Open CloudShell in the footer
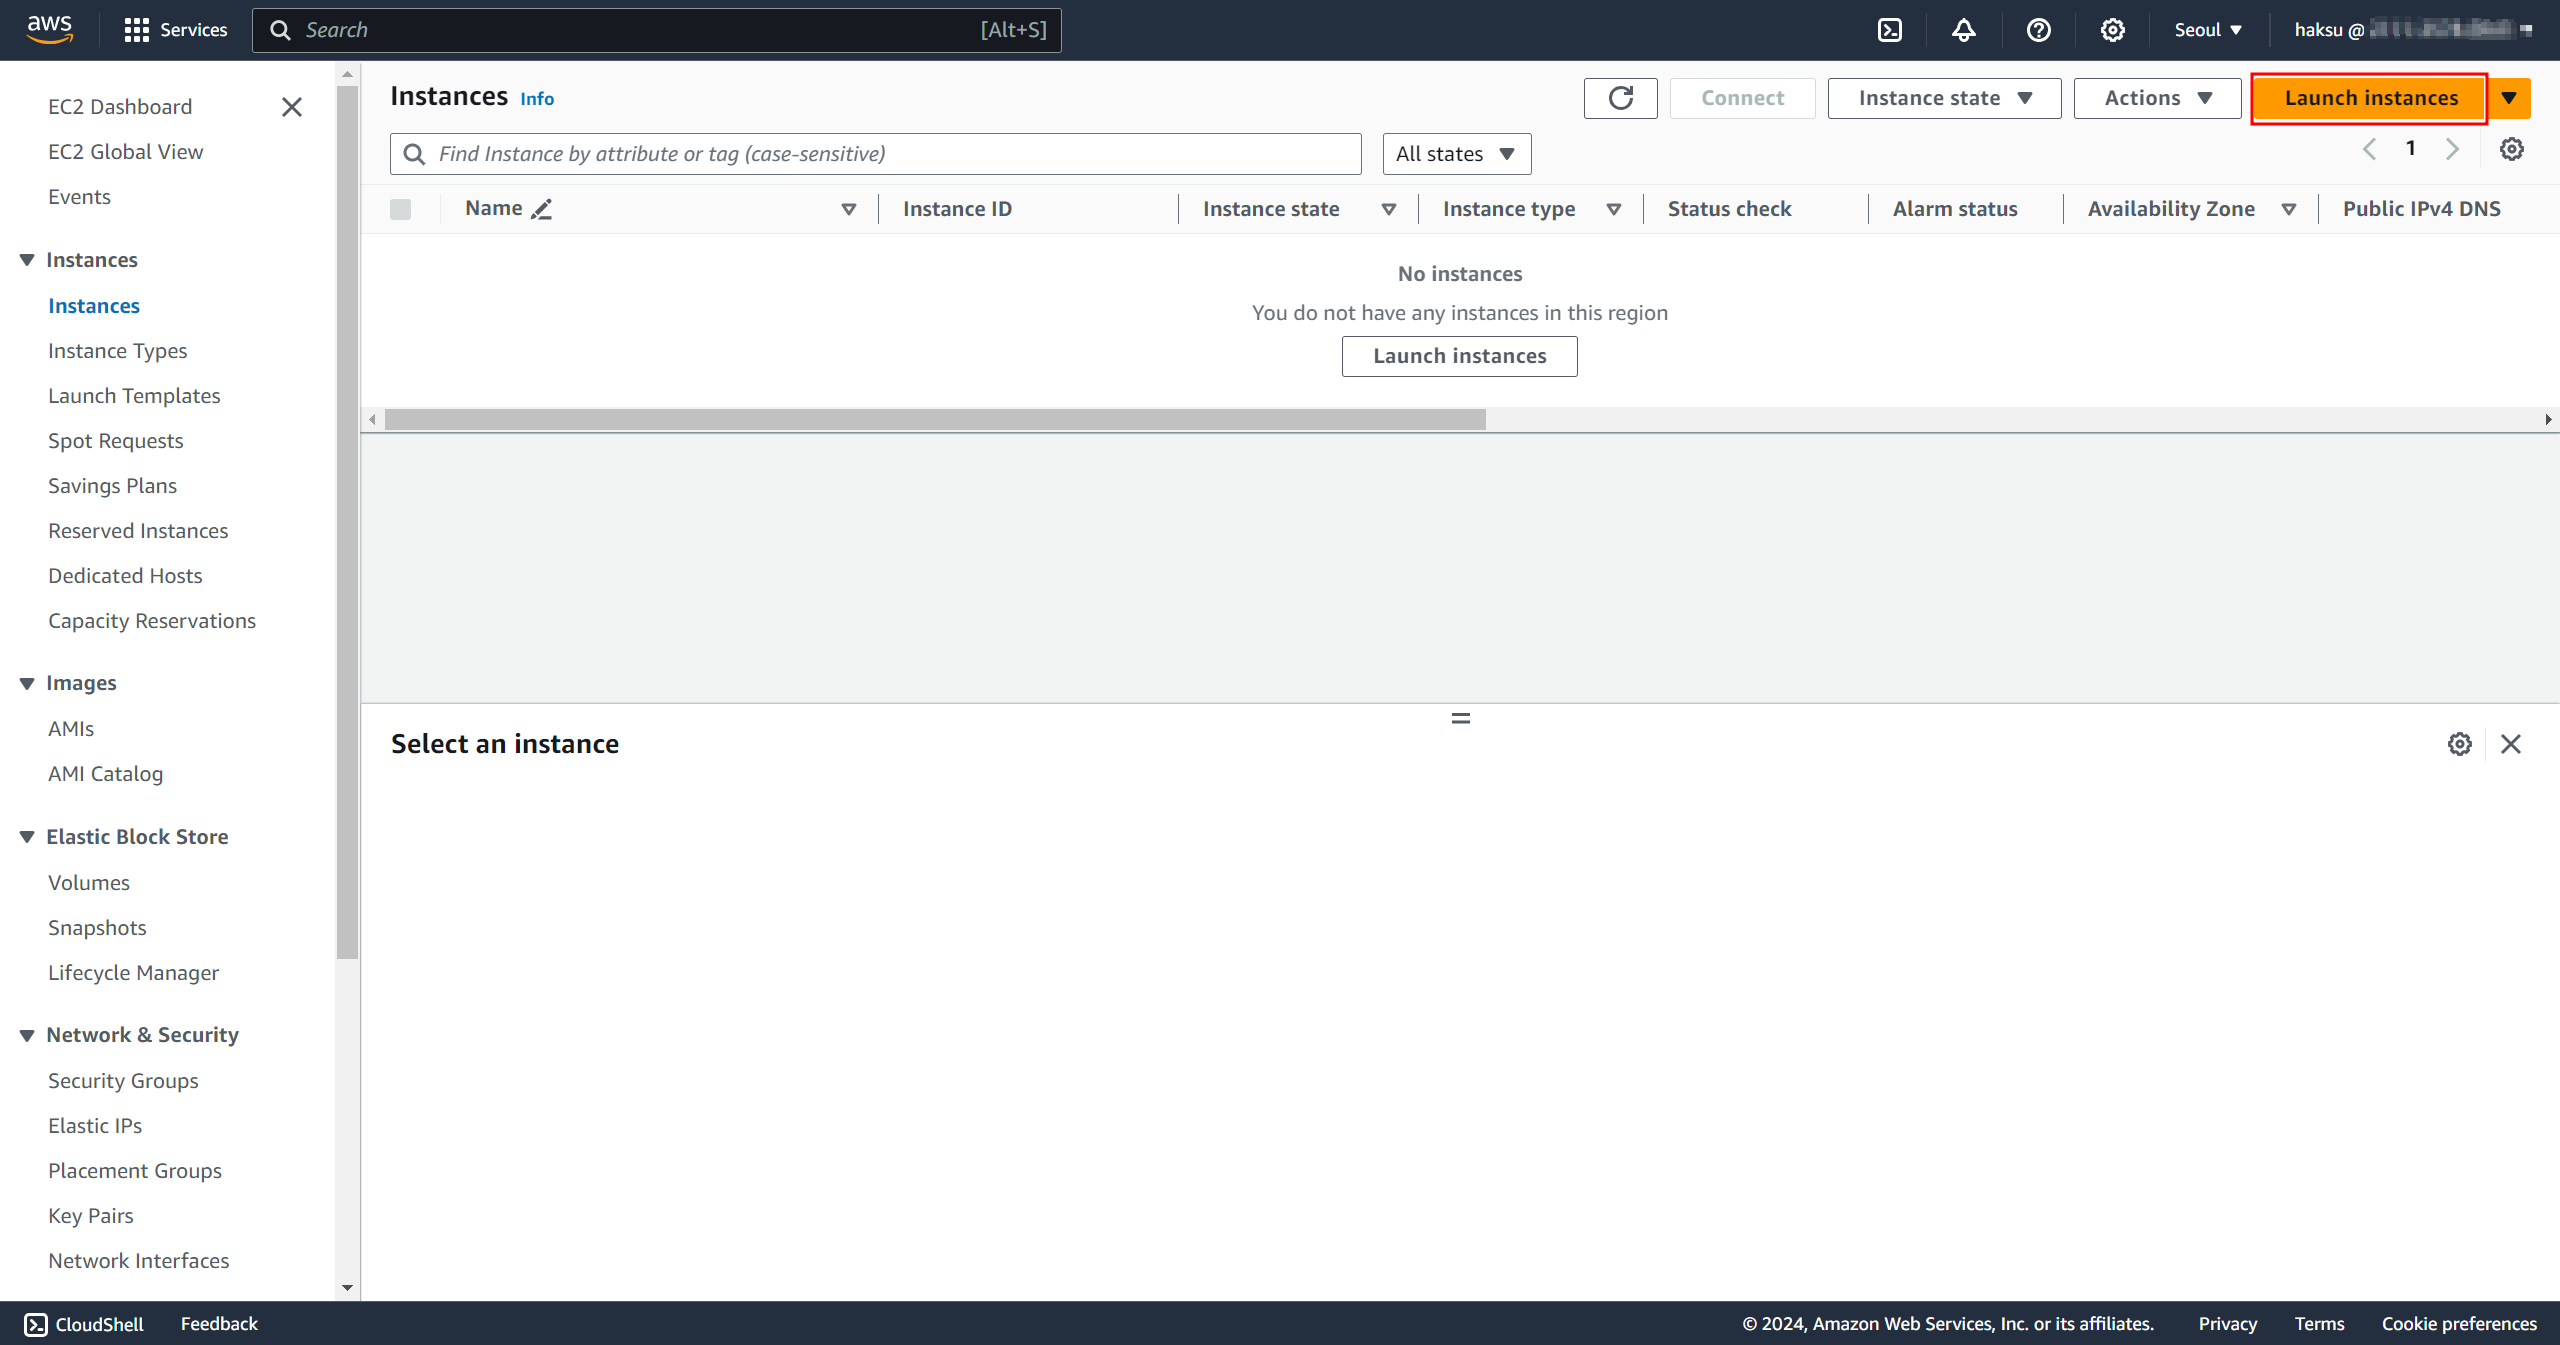Viewport: 2560px width, 1345px height. [x=84, y=1324]
